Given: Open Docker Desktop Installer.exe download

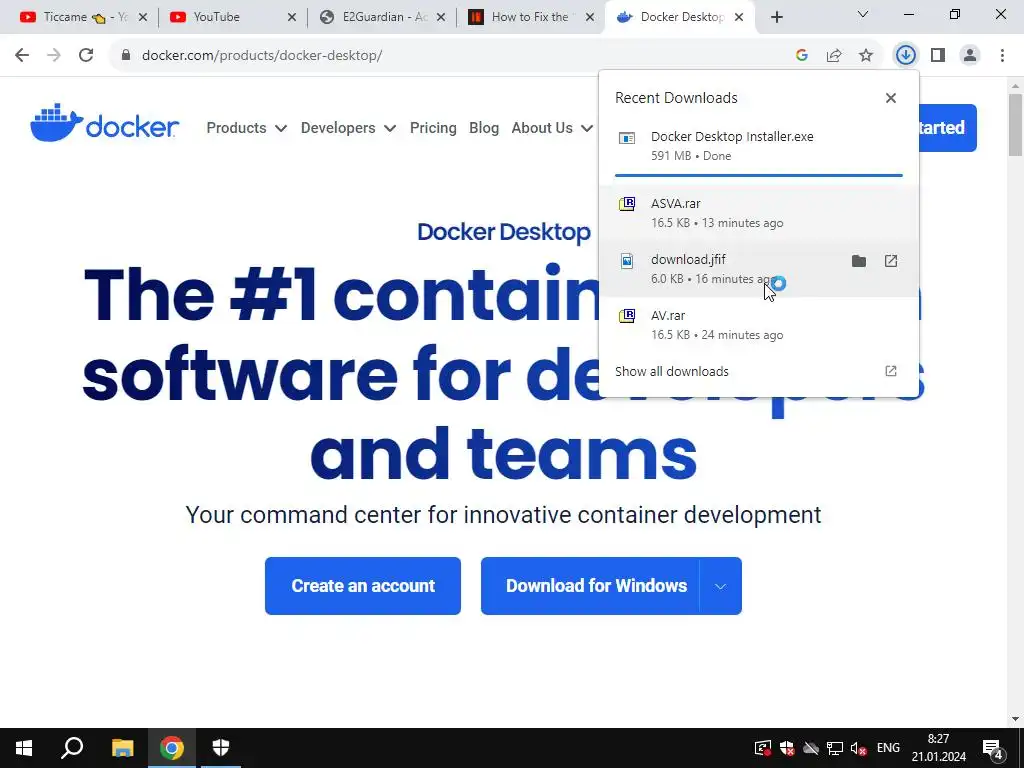Looking at the screenshot, I should coord(759,146).
